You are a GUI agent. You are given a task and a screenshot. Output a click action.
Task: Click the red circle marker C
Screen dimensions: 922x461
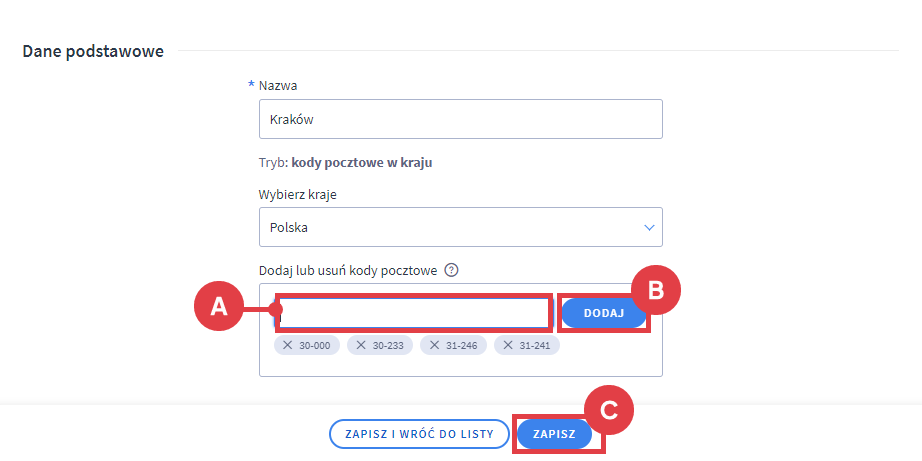[x=608, y=410]
